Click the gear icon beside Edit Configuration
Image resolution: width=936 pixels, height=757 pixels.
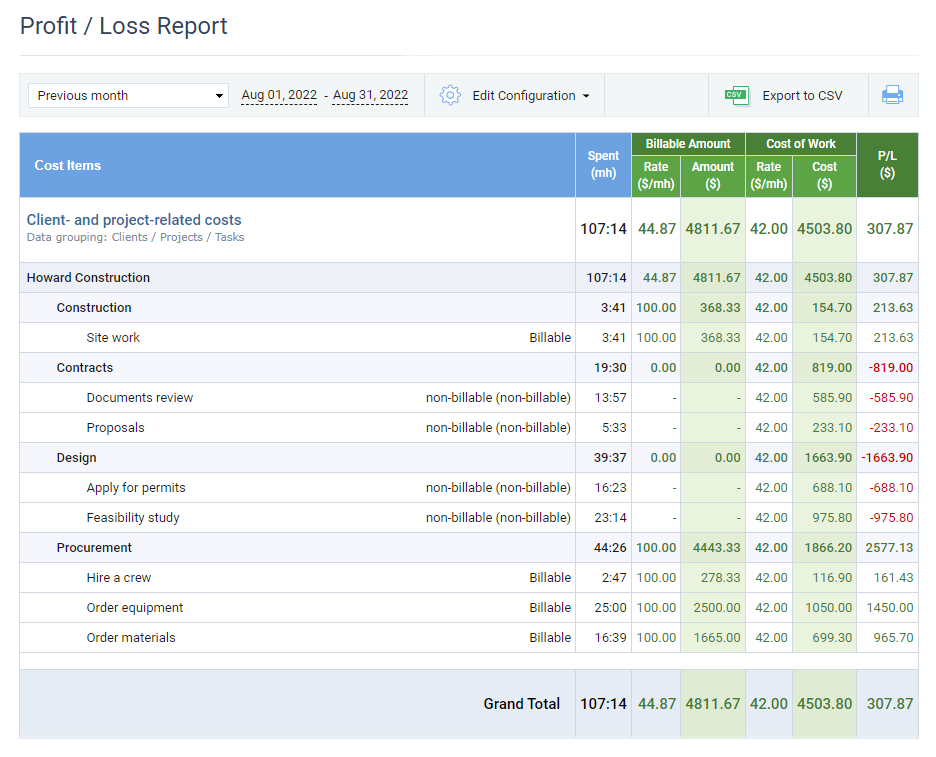450,96
